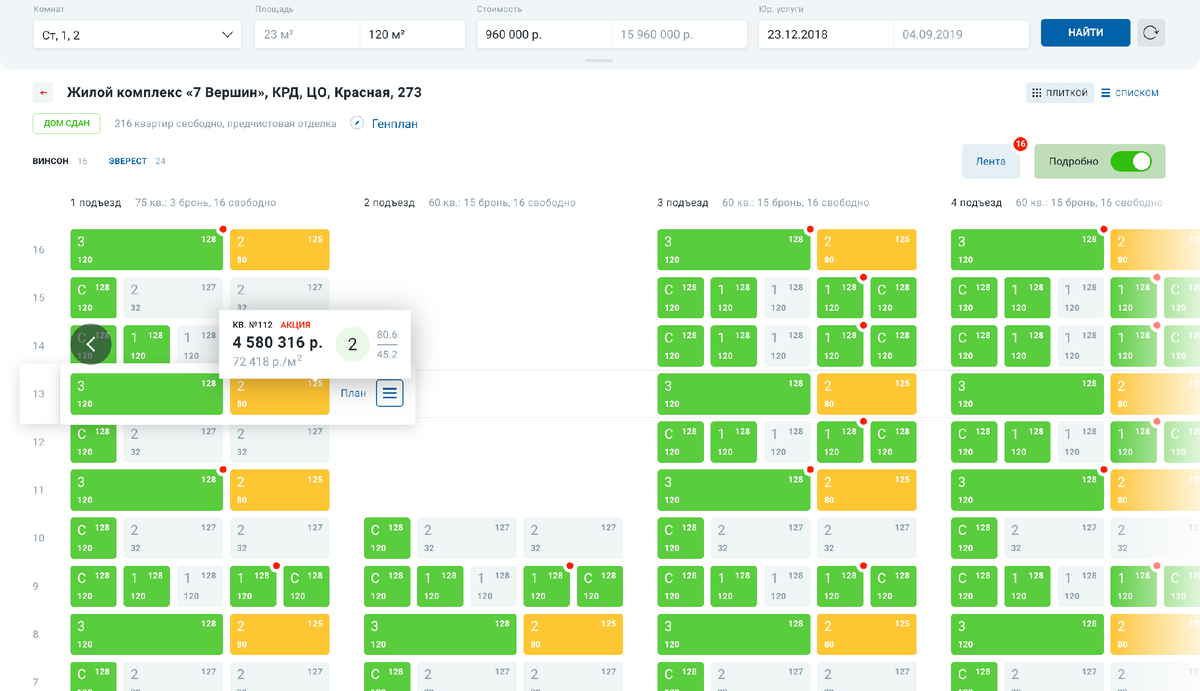Screen dimensions: 1200x691
Task: Click the maximum area field 120 м²
Action: [412, 34]
